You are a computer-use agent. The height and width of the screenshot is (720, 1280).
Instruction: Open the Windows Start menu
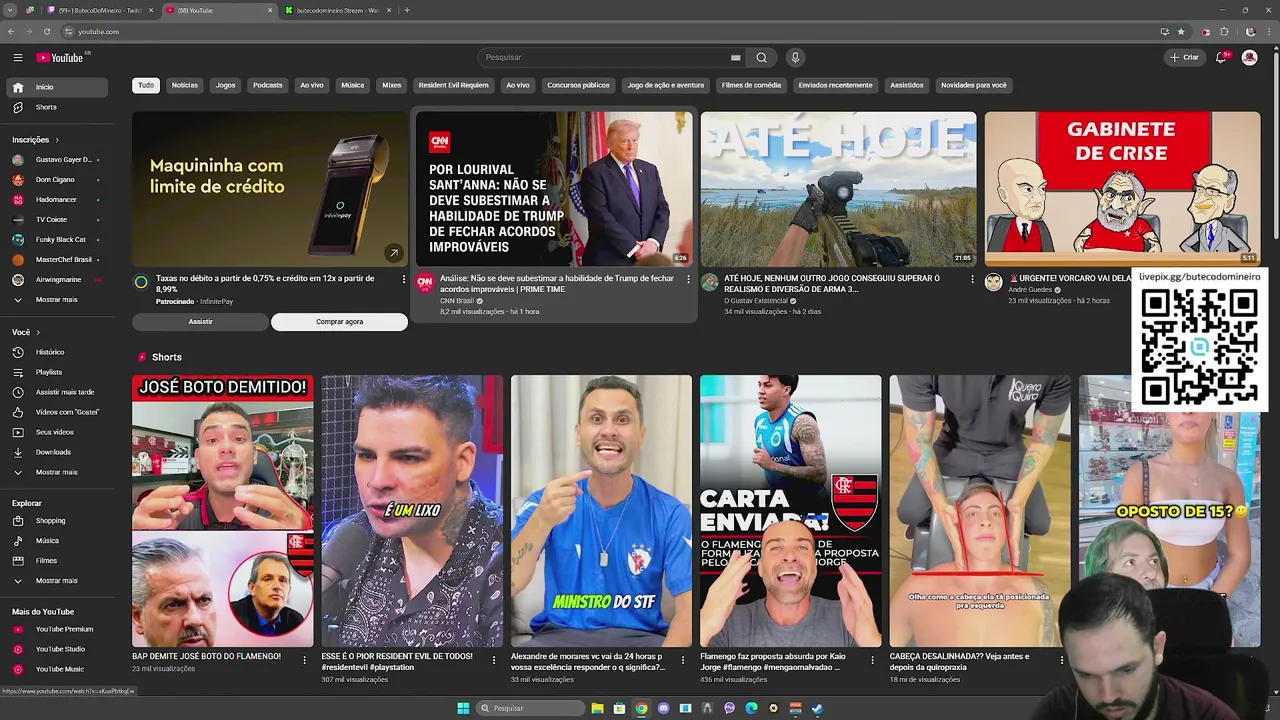[x=463, y=708]
